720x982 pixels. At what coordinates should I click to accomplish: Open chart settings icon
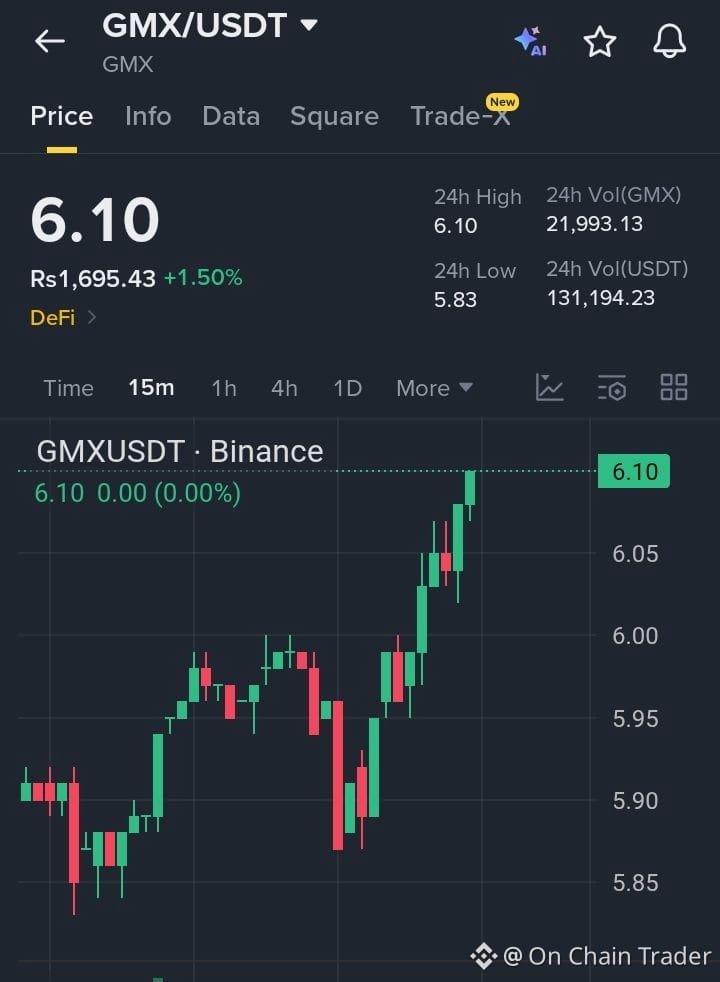[x=612, y=388]
